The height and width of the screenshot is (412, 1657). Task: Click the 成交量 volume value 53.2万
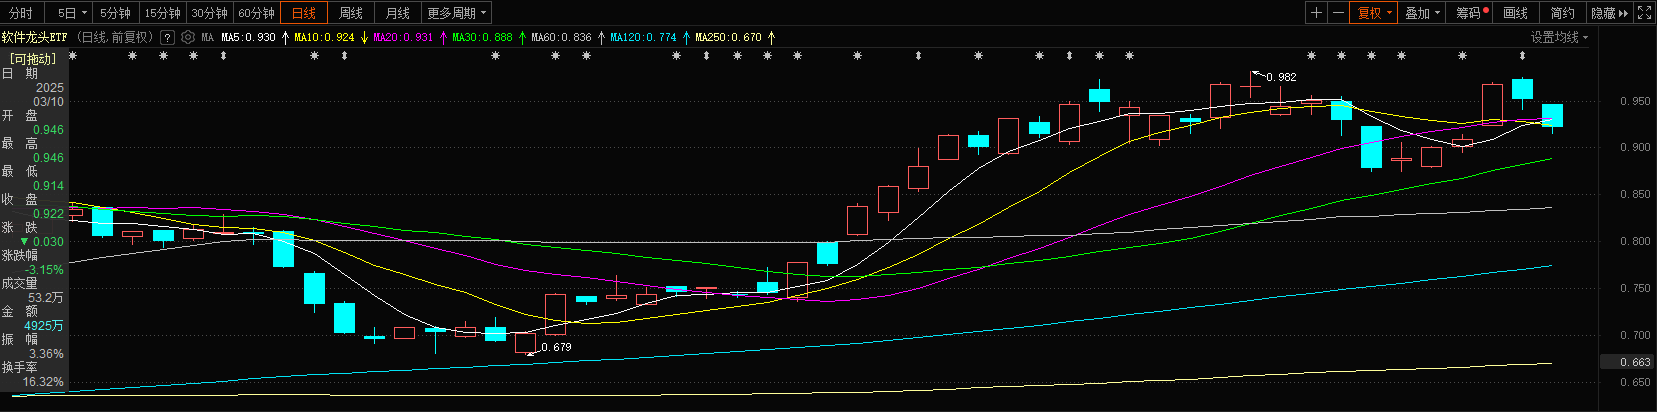[46, 298]
